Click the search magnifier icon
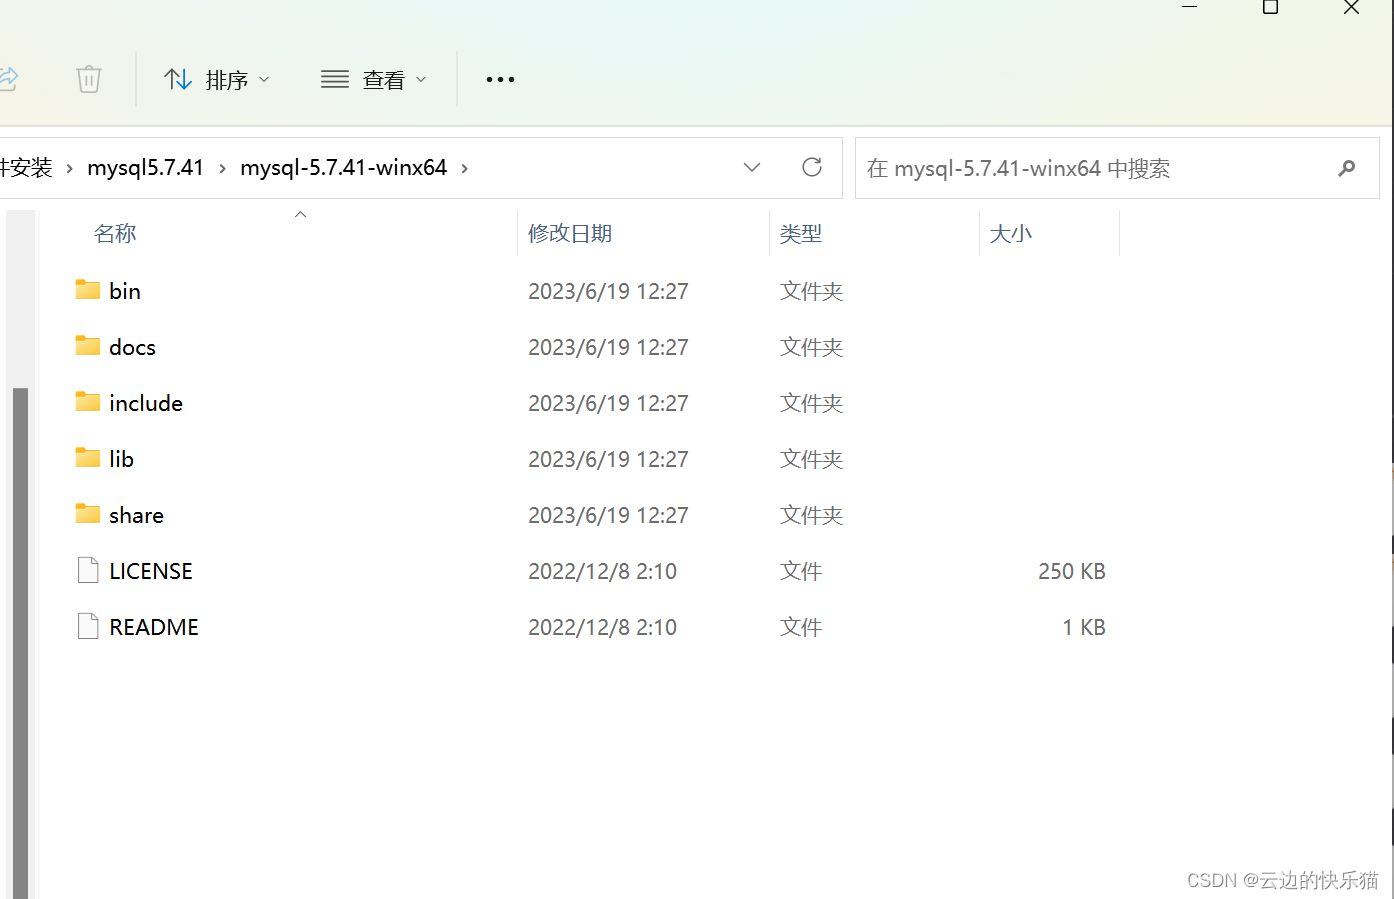Screen dimensions: 1394x899 pyautogui.click(x=1347, y=168)
